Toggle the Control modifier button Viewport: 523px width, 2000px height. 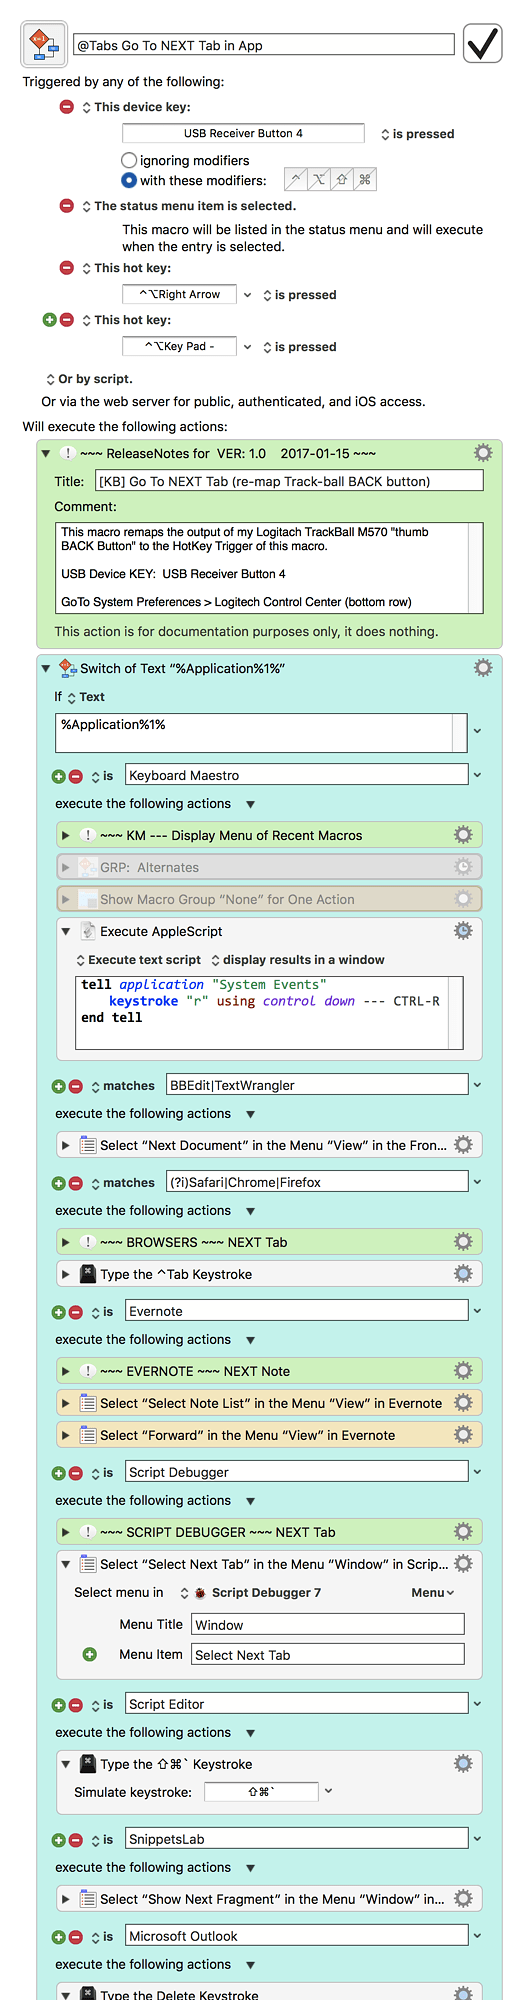(296, 179)
